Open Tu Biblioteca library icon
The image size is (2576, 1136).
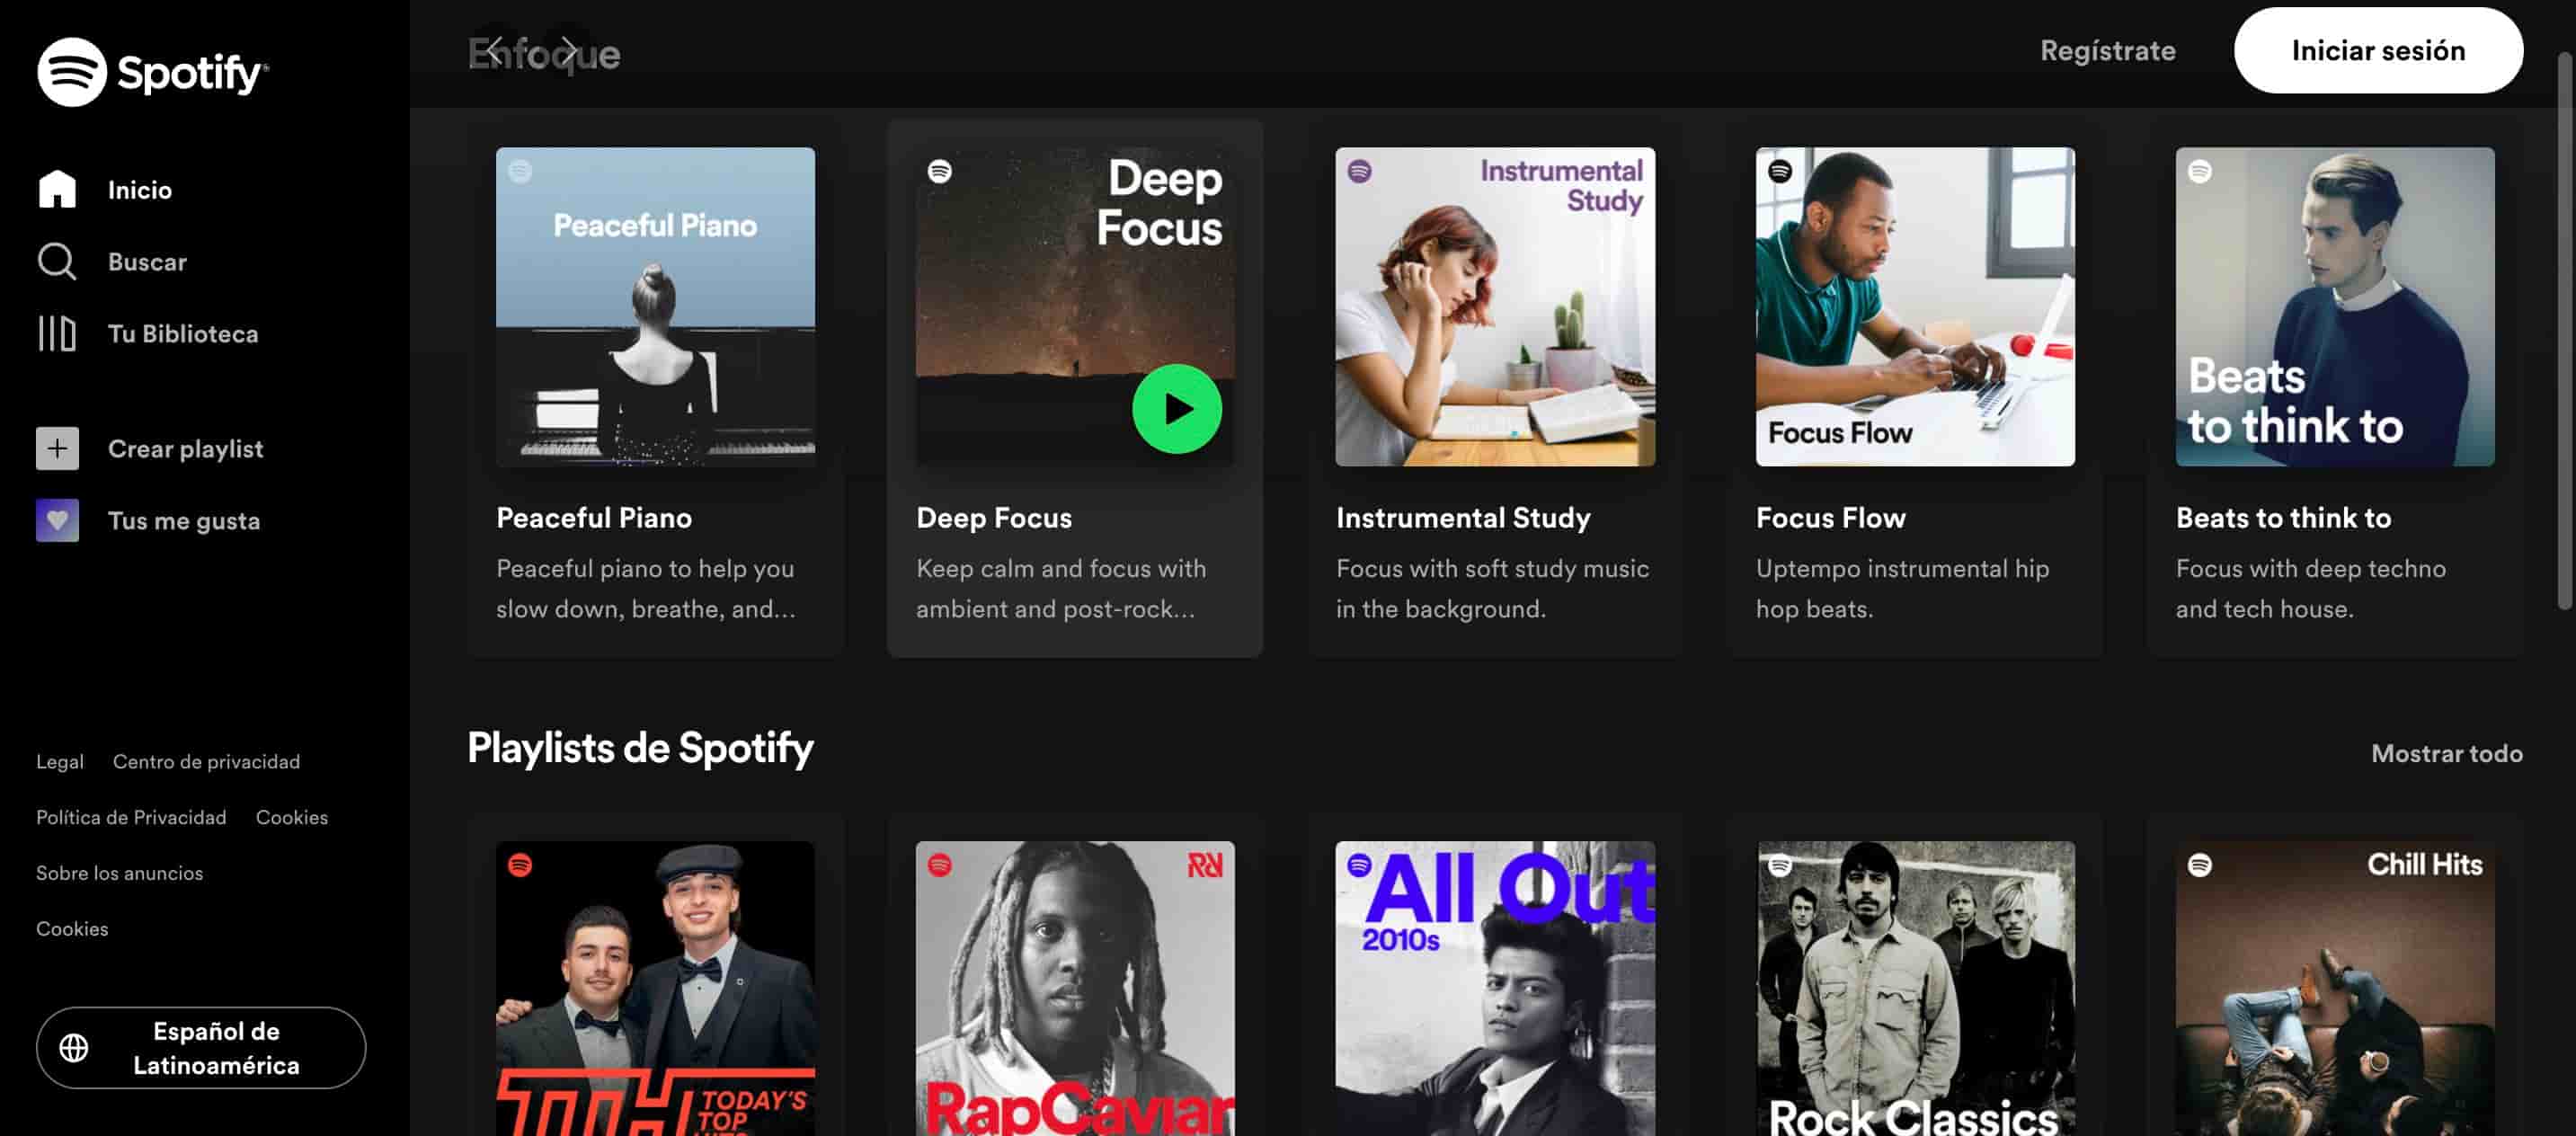(57, 334)
